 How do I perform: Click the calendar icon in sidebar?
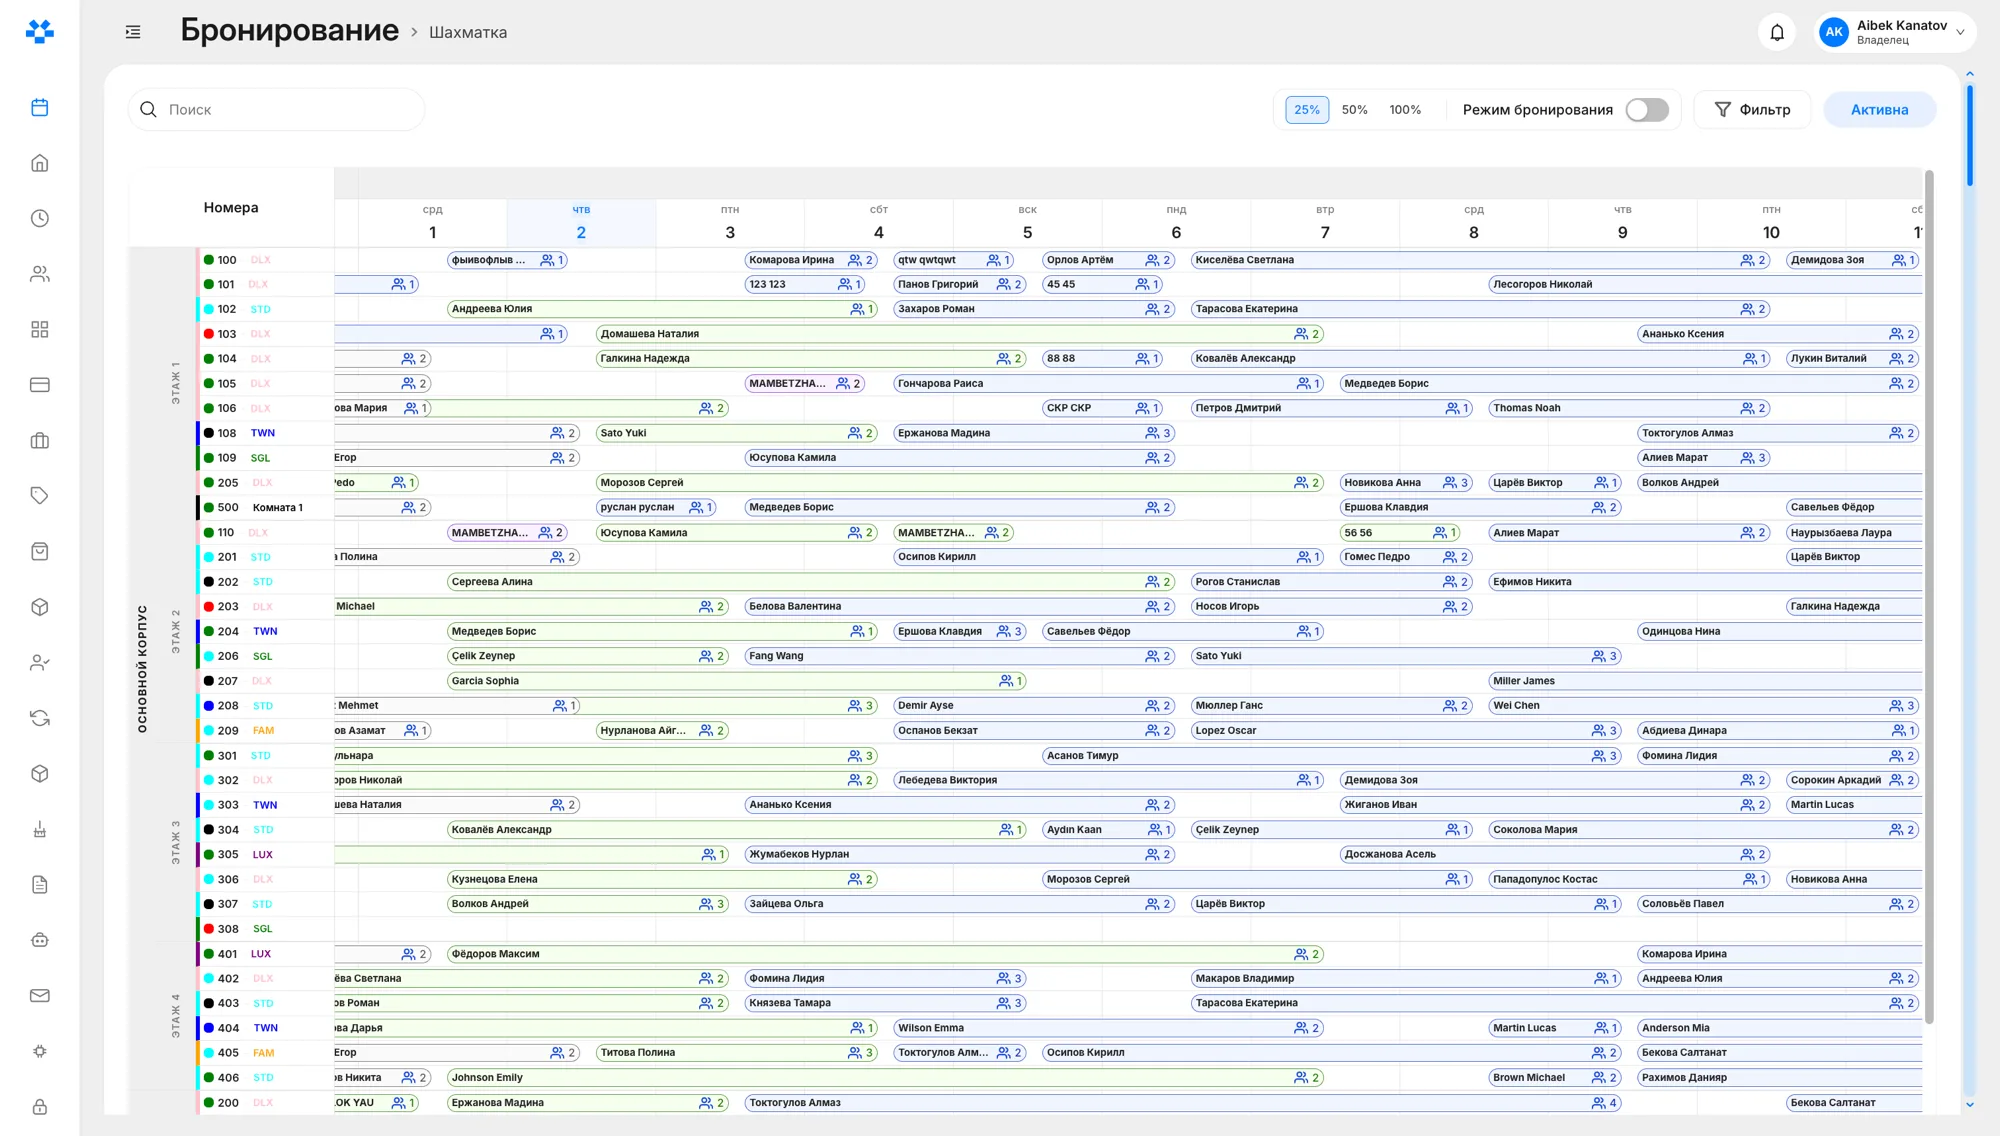pos(40,108)
